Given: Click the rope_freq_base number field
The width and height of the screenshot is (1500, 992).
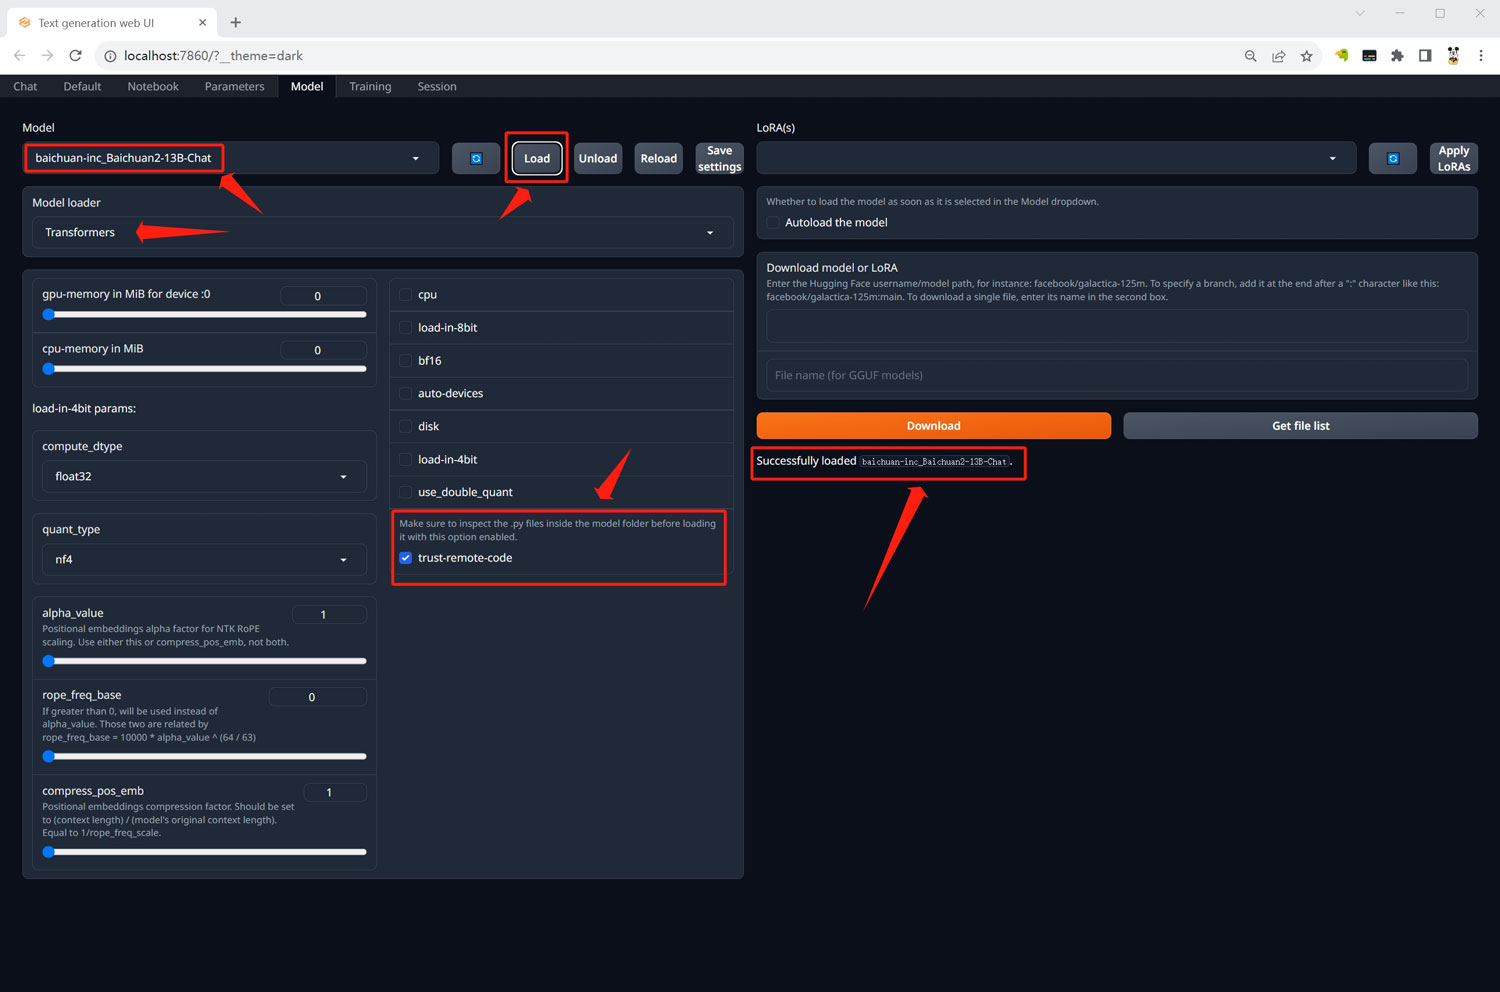Looking at the screenshot, I should [317, 697].
